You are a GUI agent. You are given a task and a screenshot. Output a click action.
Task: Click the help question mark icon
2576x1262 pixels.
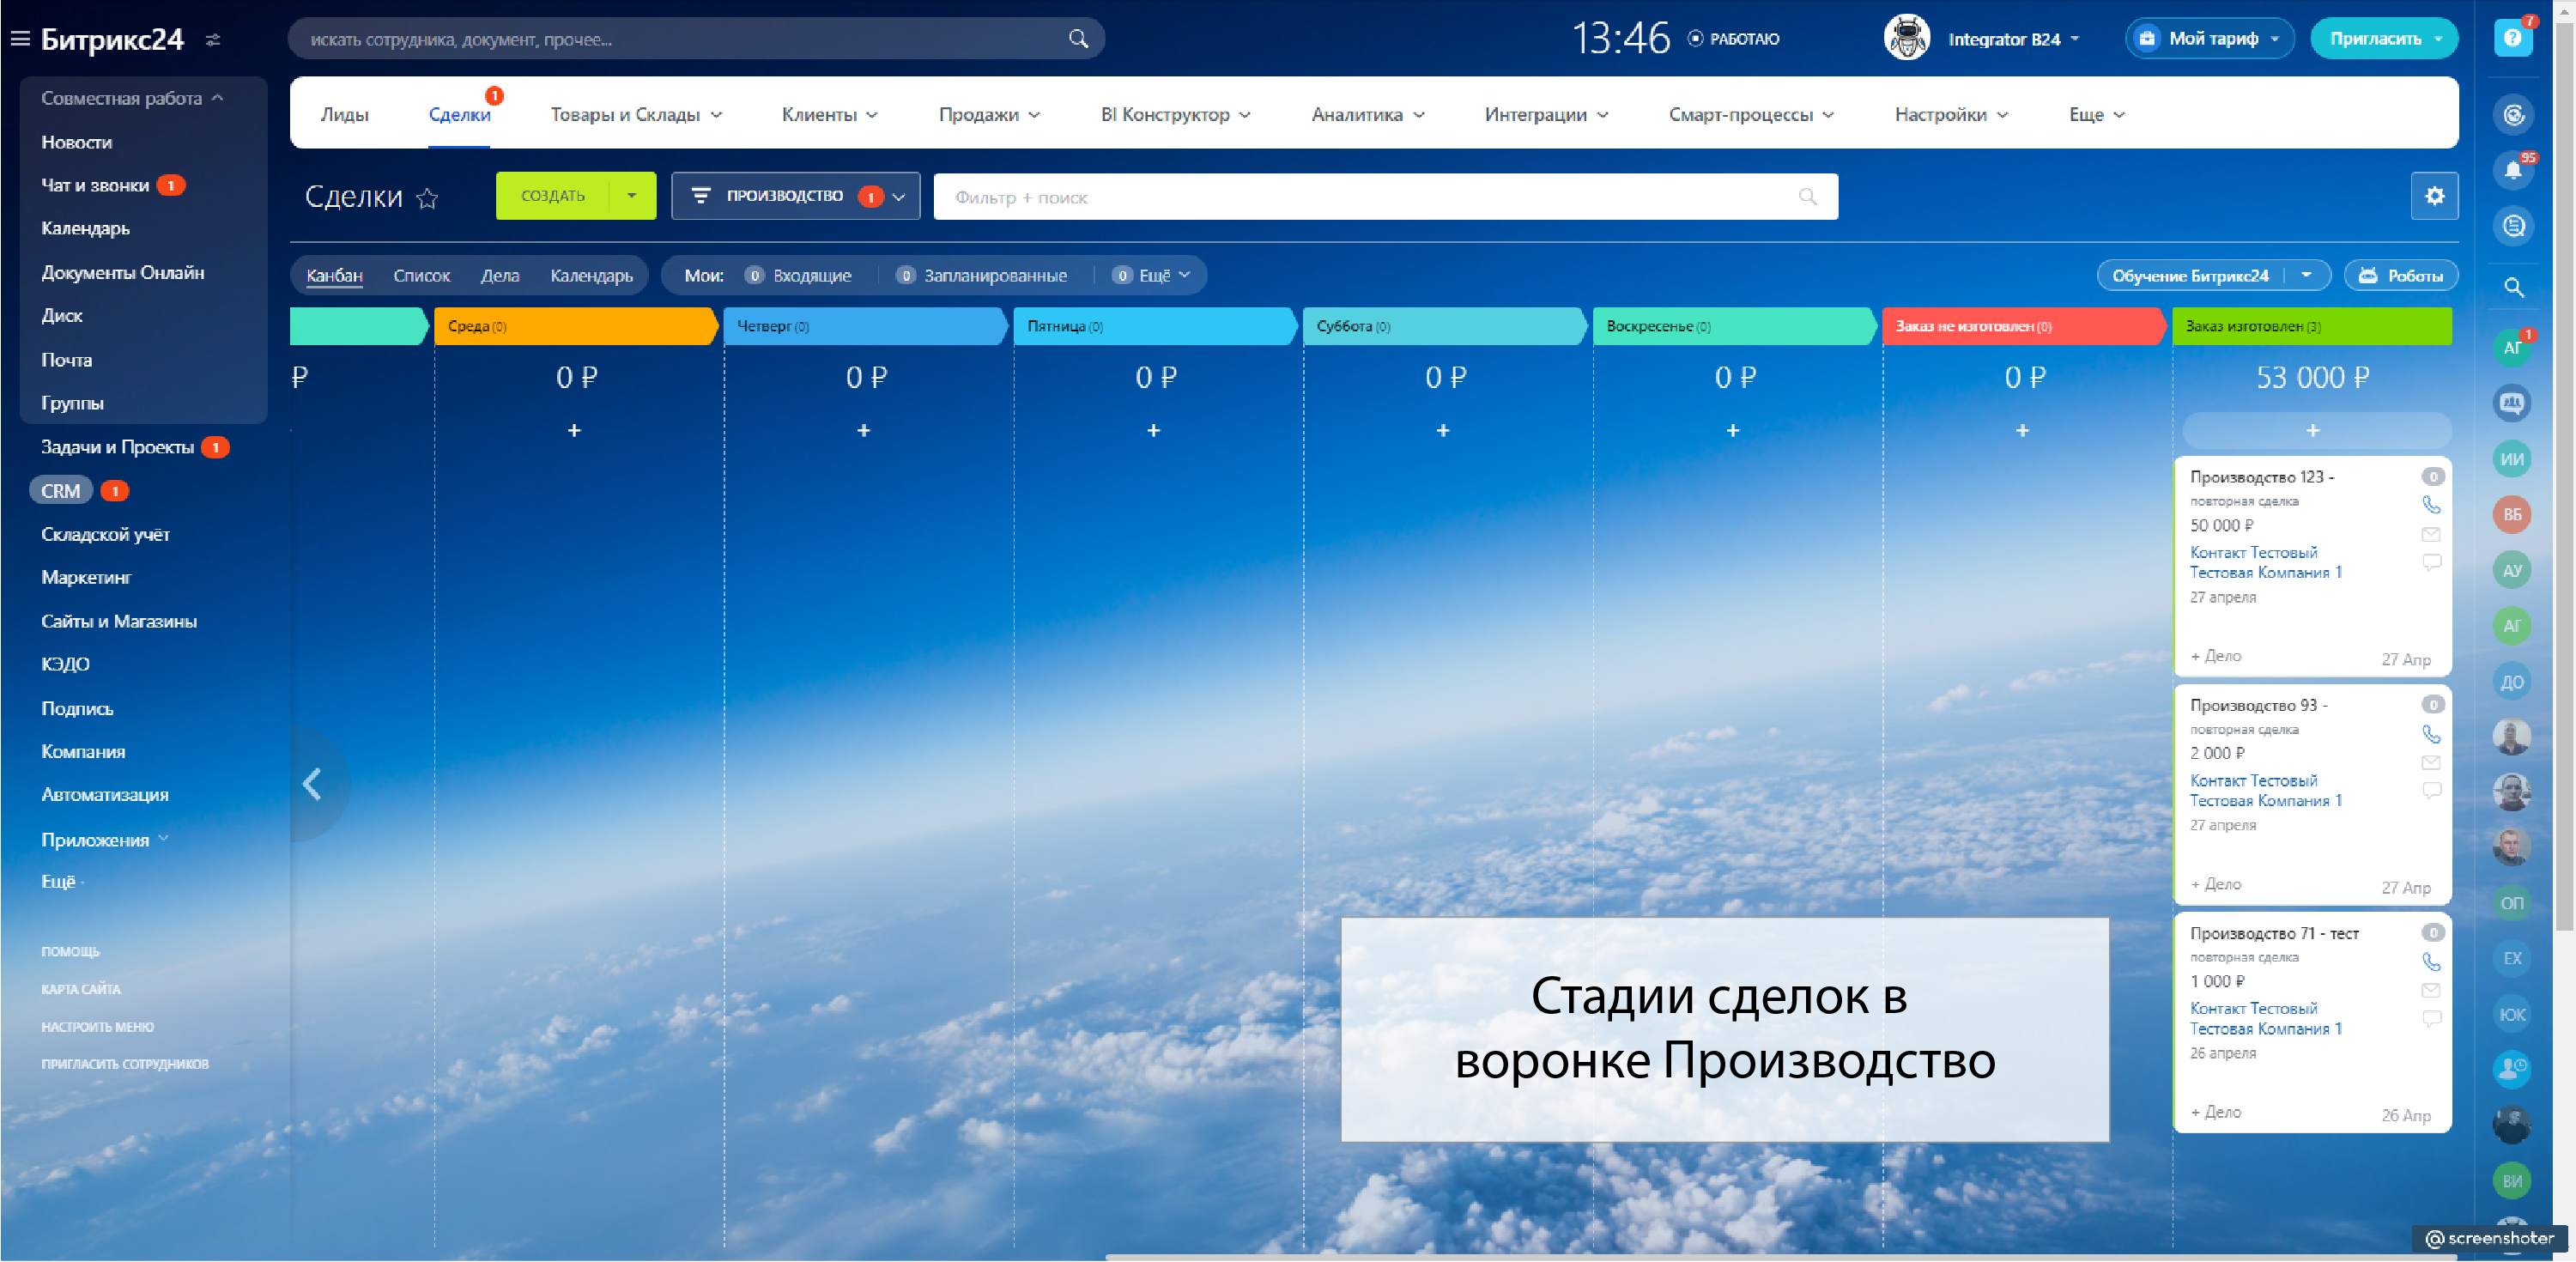2512,38
